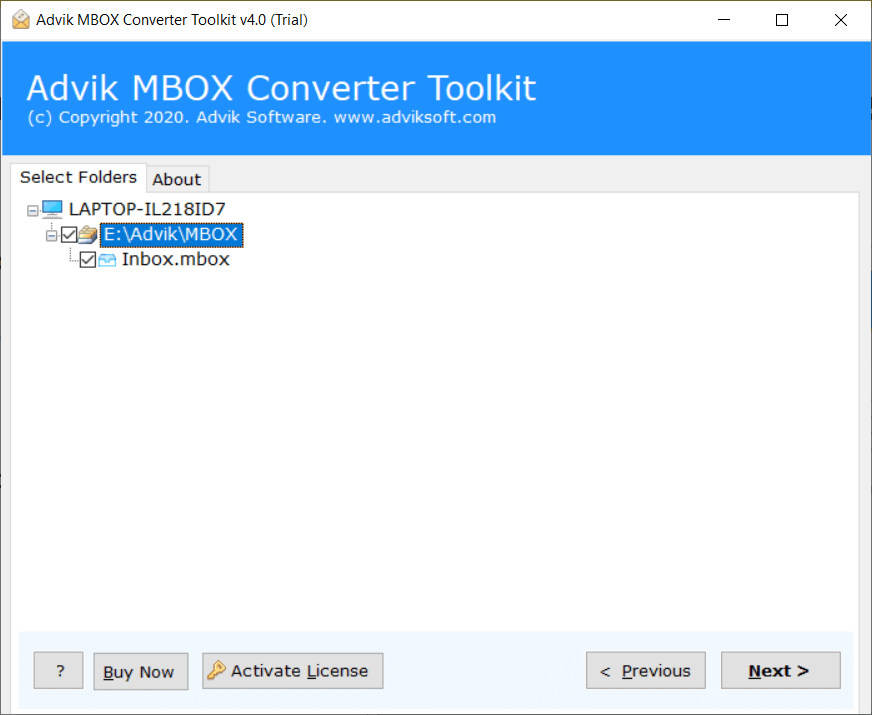Click the Advik envelope app icon
This screenshot has width=872, height=715.
[x=21, y=19]
